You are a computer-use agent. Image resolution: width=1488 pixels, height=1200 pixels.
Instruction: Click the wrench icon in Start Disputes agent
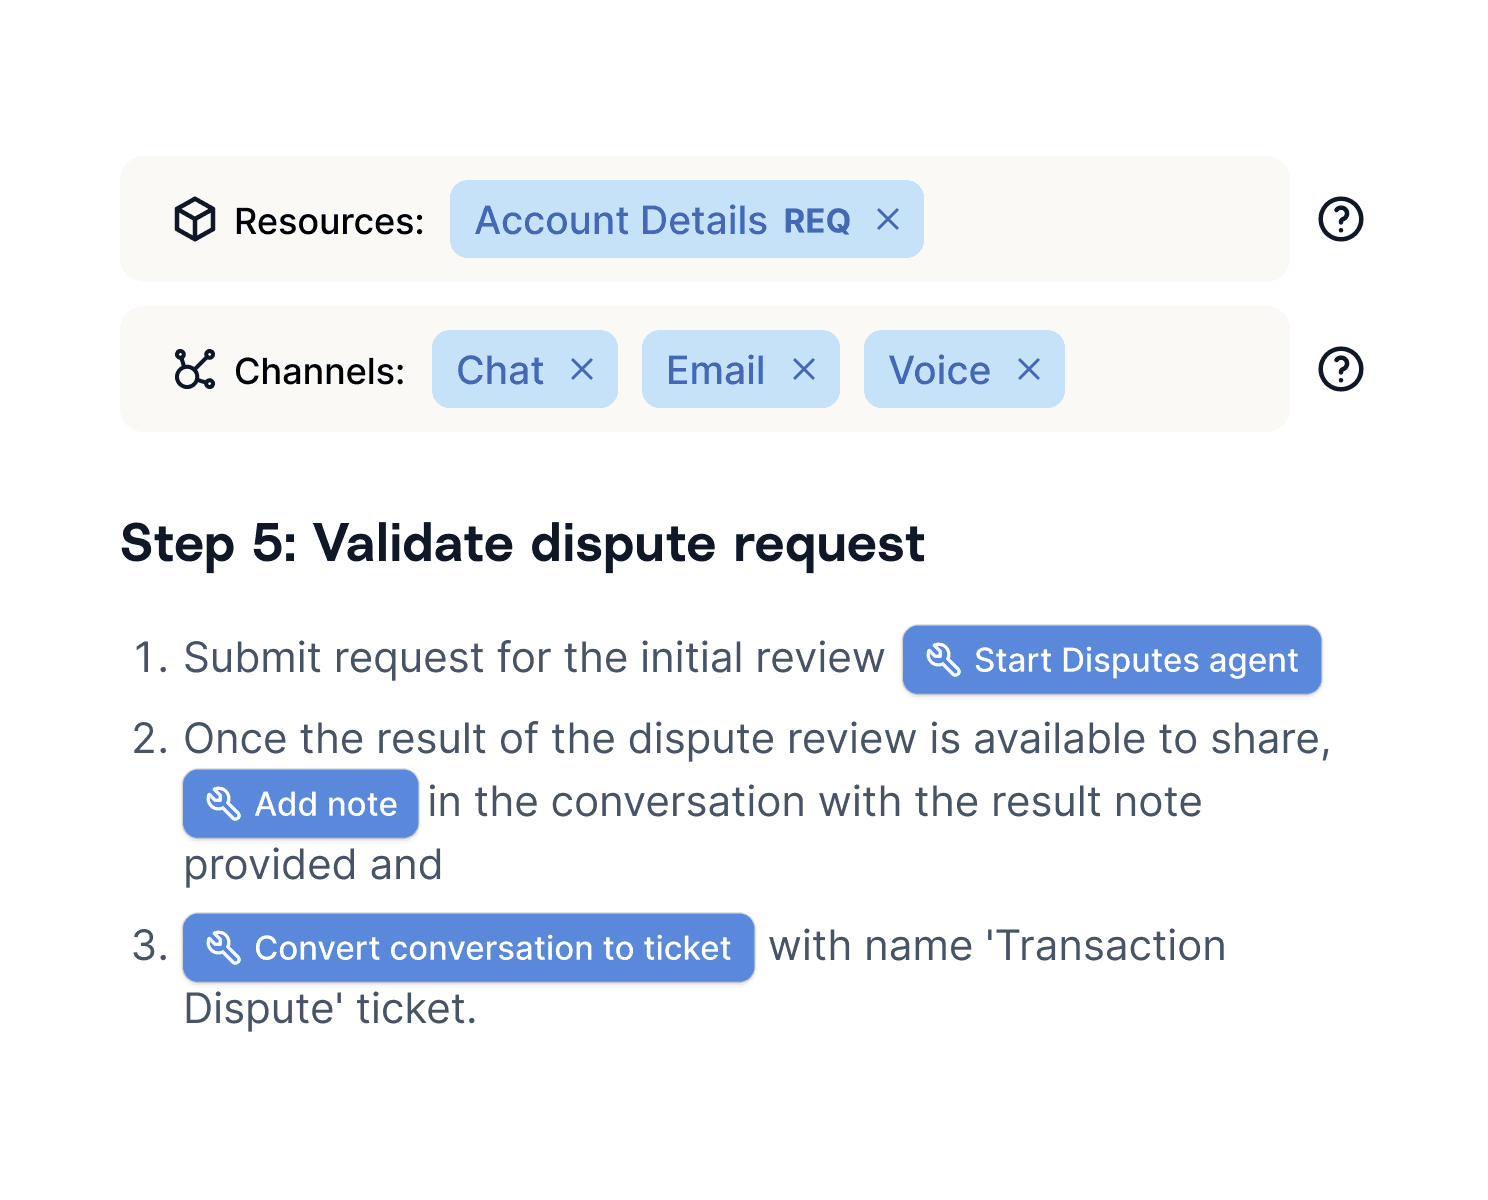coord(943,660)
